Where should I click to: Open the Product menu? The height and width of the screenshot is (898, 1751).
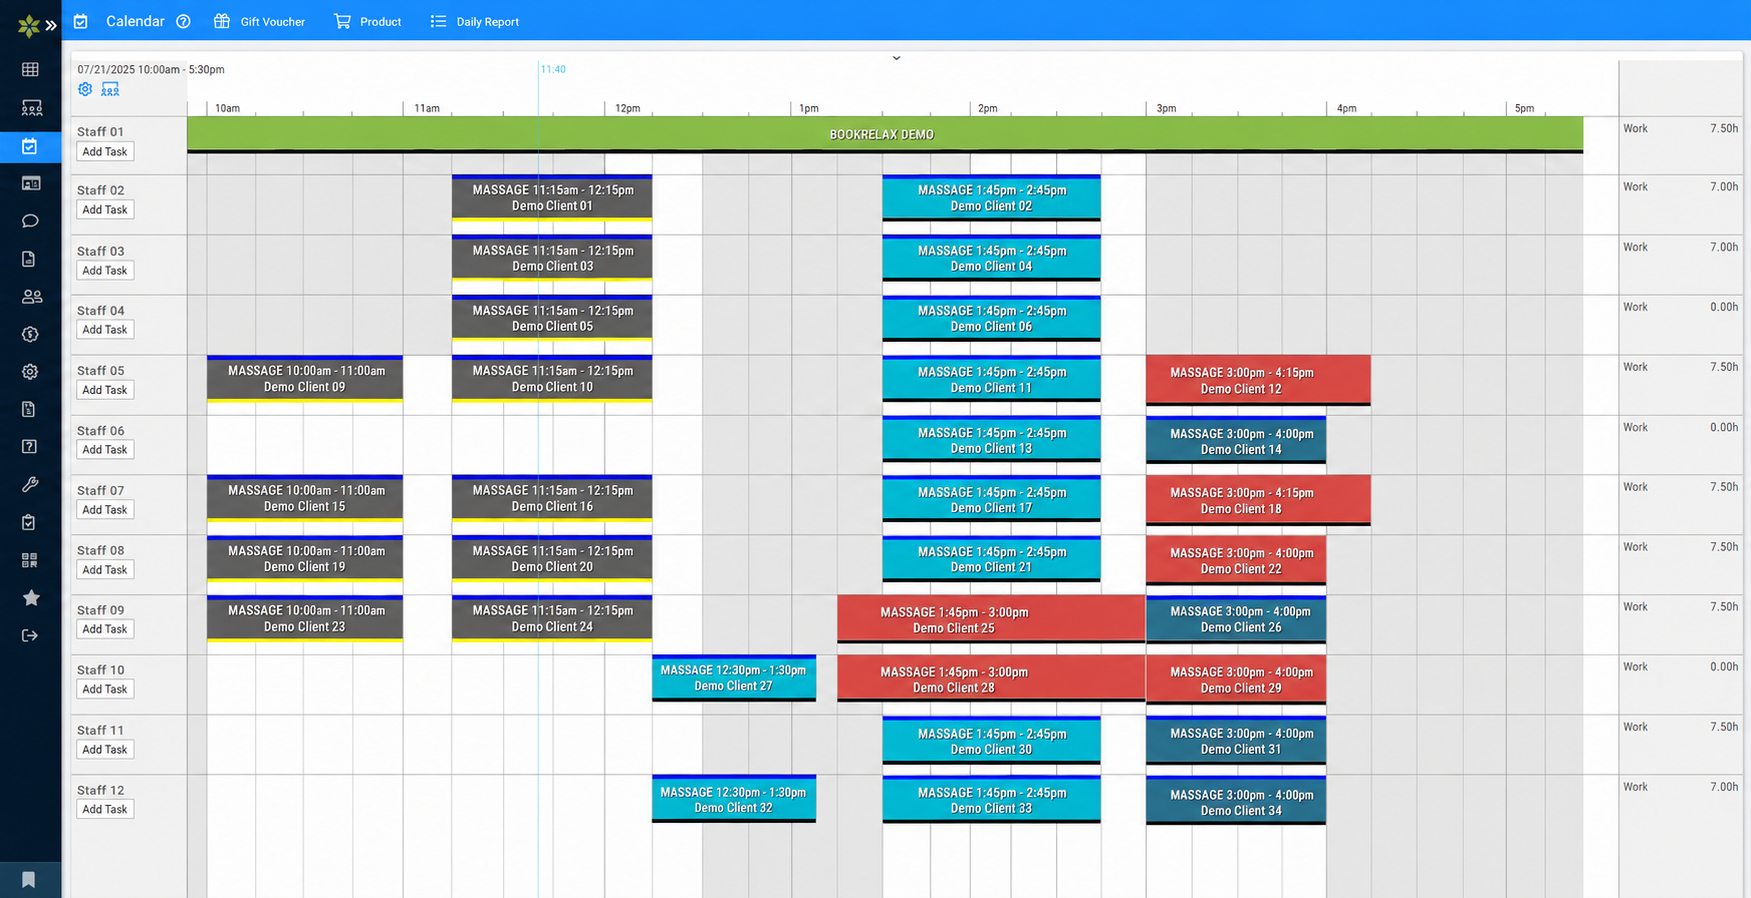pyautogui.click(x=367, y=21)
